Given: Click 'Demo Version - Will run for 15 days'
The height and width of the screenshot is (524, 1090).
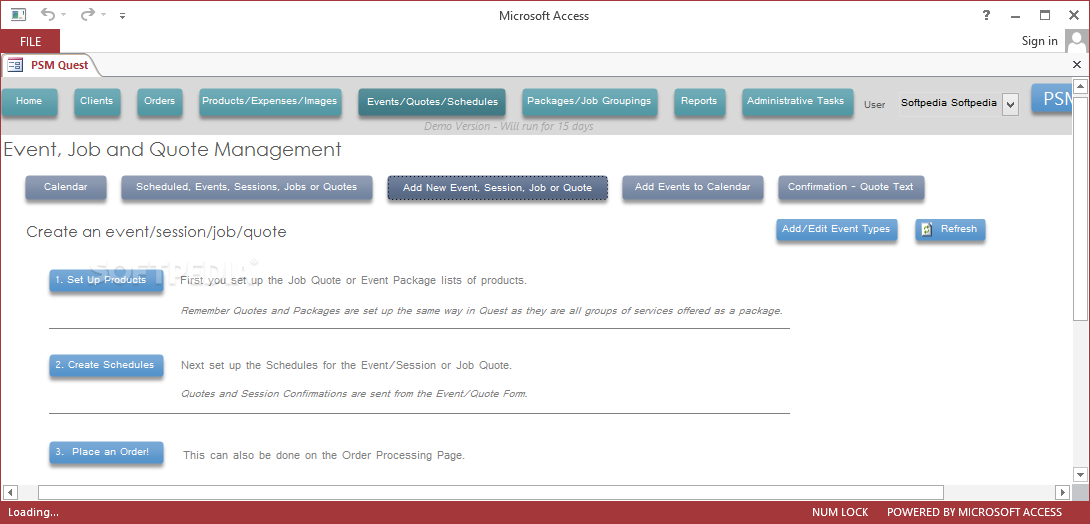Looking at the screenshot, I should 509,126.
